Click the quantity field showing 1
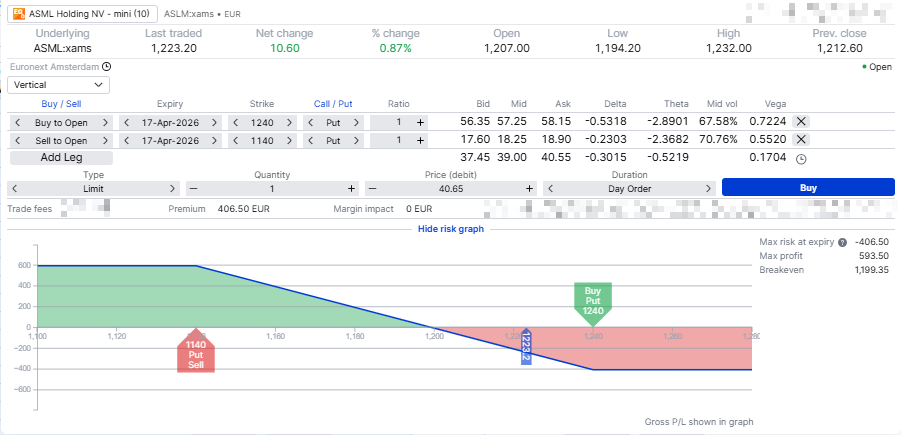 (272, 188)
